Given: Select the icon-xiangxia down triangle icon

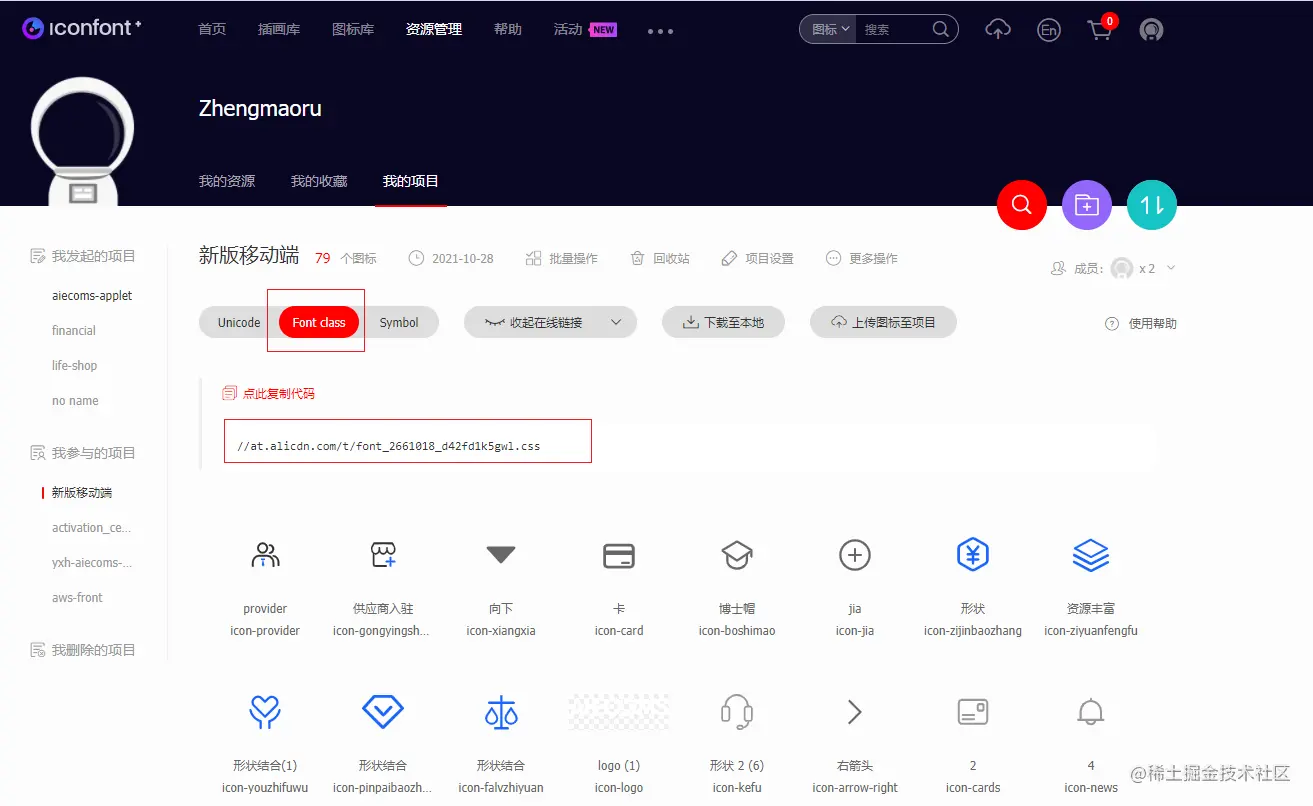Looking at the screenshot, I should pyautogui.click(x=501, y=555).
